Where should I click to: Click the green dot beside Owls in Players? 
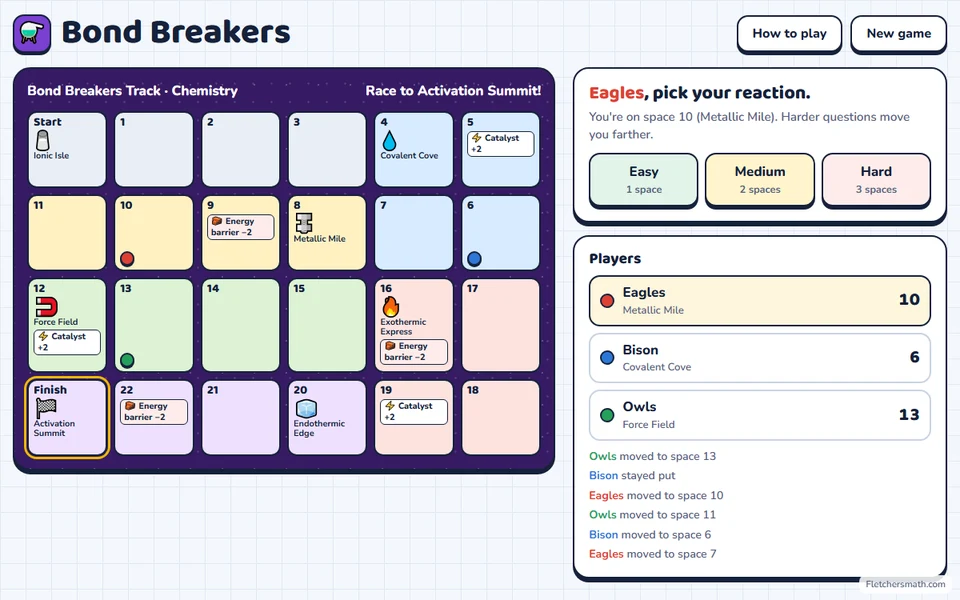[607, 415]
